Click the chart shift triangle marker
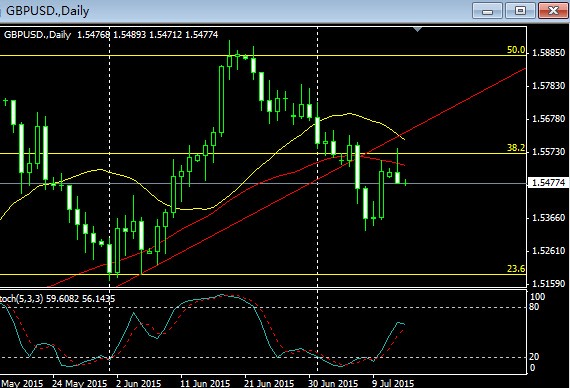 pos(418,29)
